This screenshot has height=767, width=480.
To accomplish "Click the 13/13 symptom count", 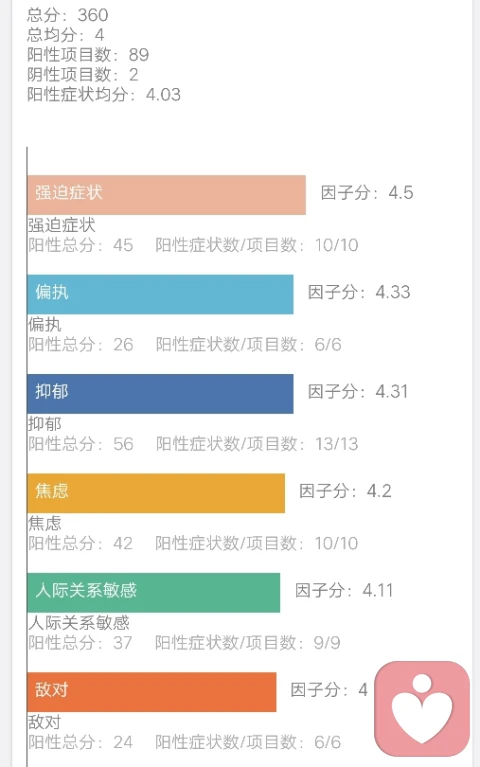I will click(x=337, y=444).
